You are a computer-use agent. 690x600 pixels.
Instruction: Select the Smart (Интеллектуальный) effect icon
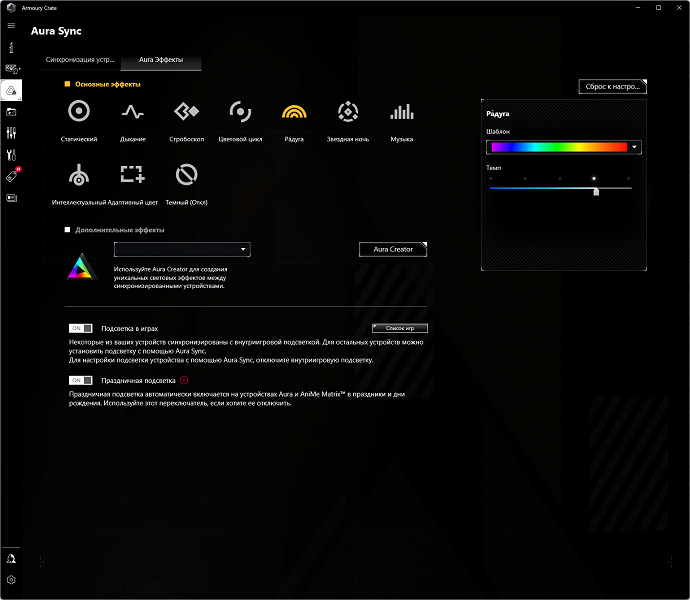(x=79, y=177)
